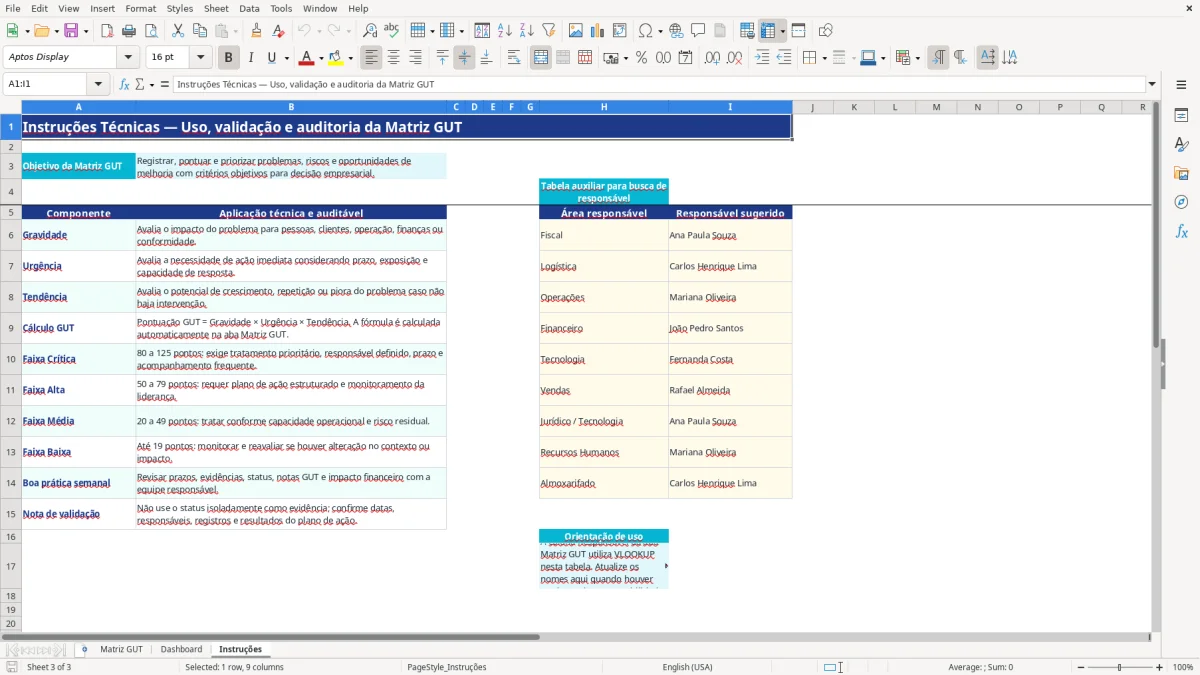Open Sidebar Styles panel

coord(1181,145)
